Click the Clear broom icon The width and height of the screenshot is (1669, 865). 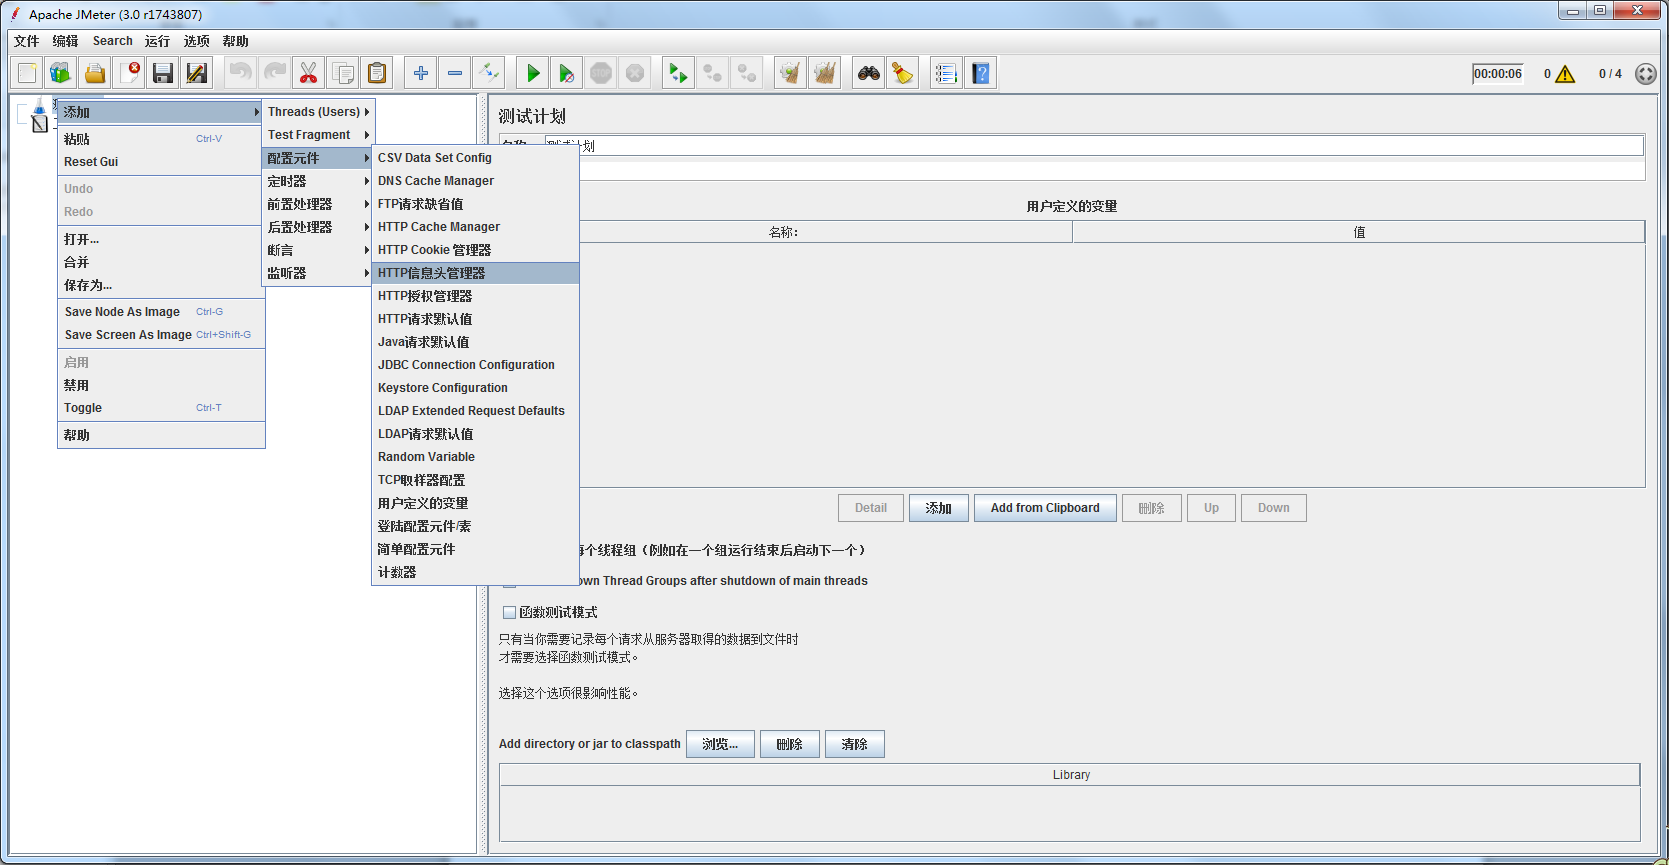tap(790, 73)
